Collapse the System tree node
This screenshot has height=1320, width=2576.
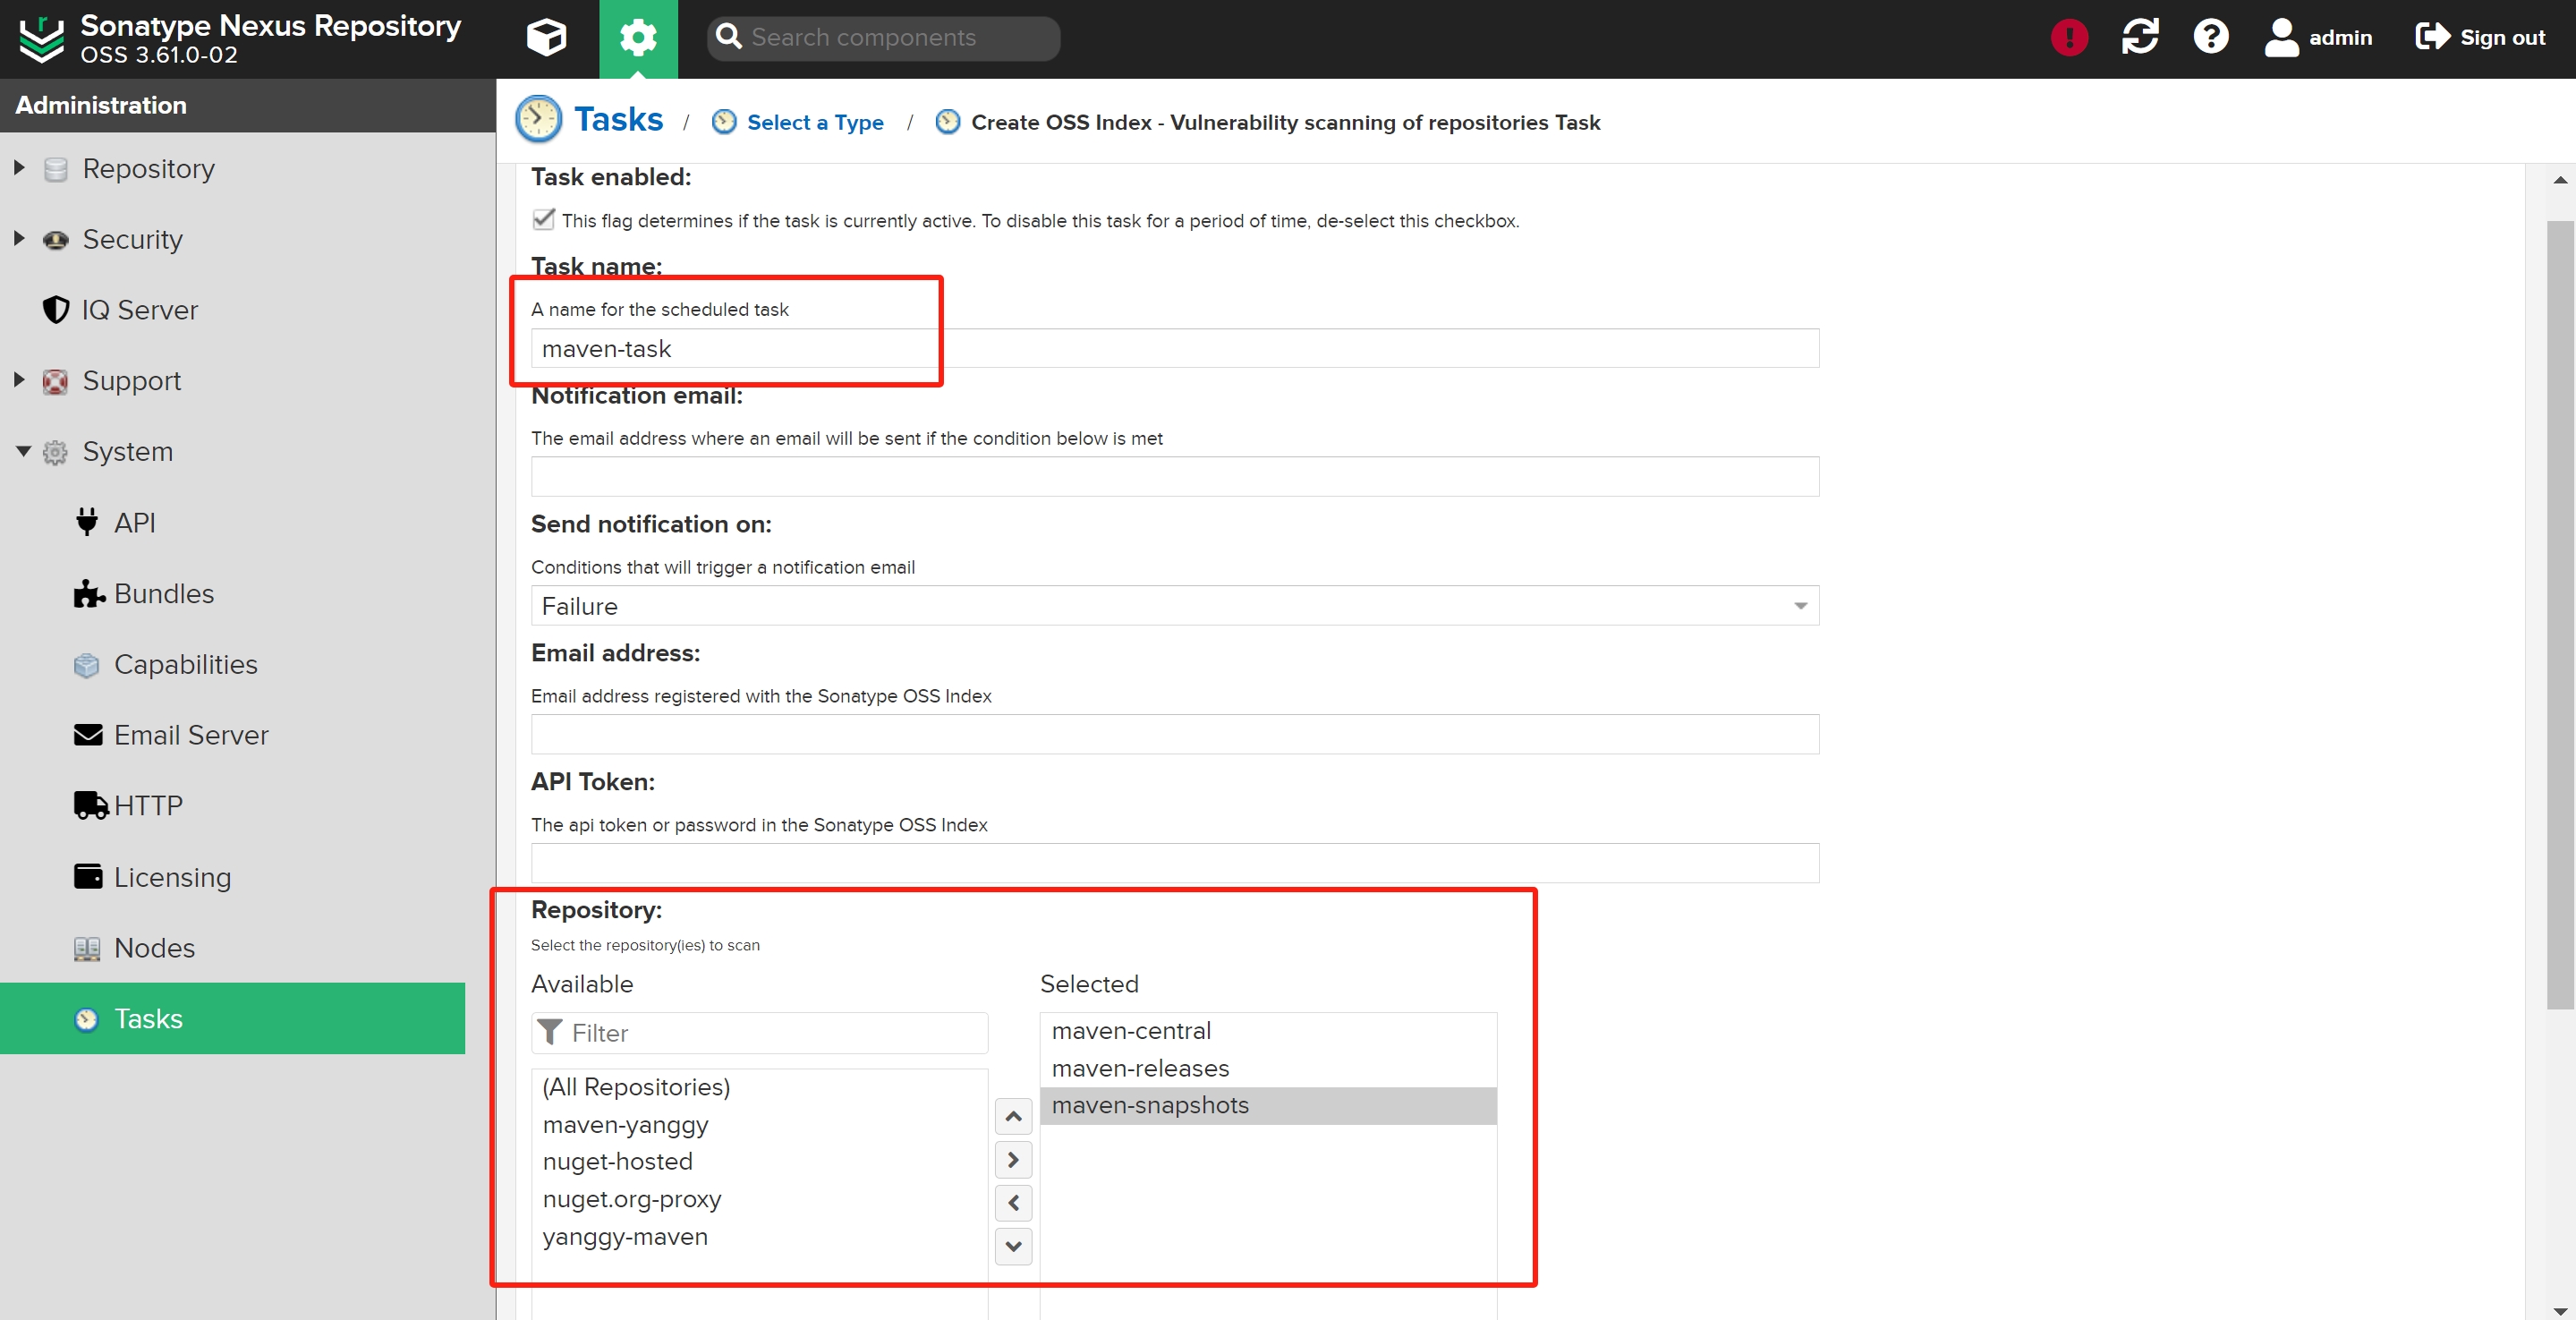23,451
